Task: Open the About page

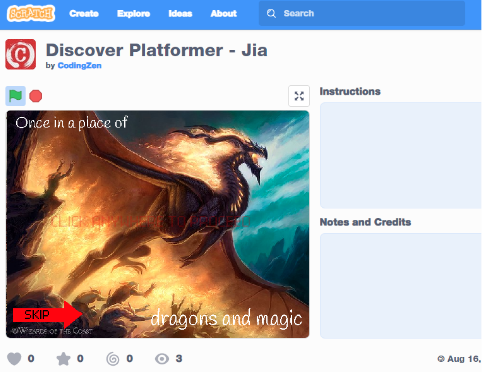Action: pos(223,14)
